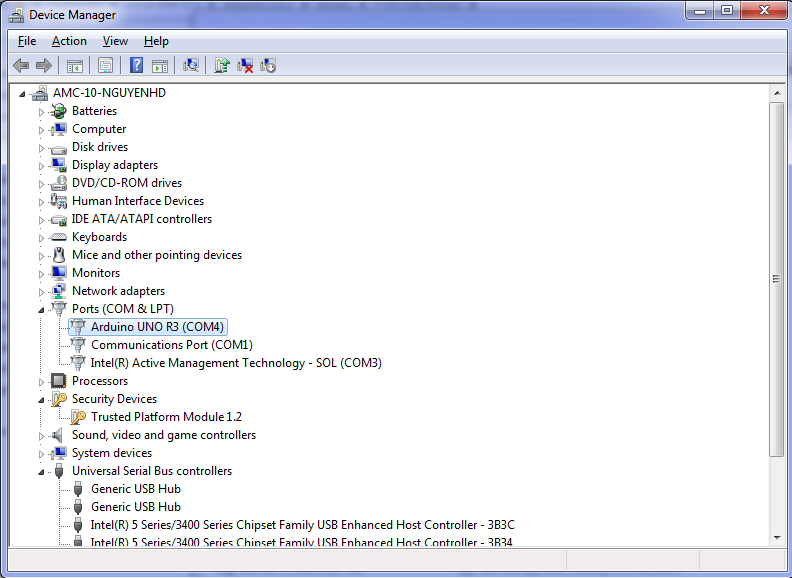Click the Disk drives category icon
Viewport: 792px width, 578px height.
pyautogui.click(x=59, y=149)
